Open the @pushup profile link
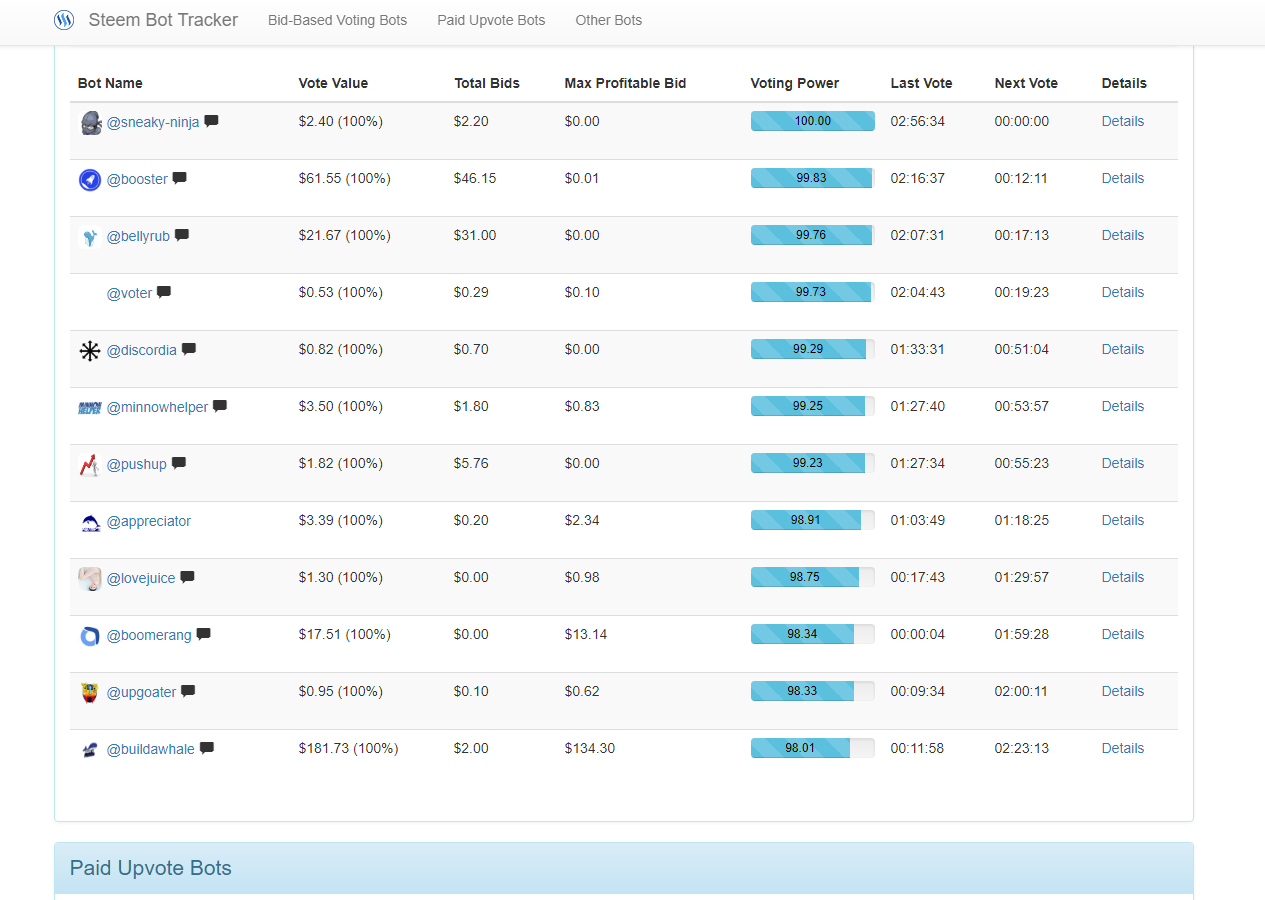Image resolution: width=1265 pixels, height=900 pixels. pos(136,464)
